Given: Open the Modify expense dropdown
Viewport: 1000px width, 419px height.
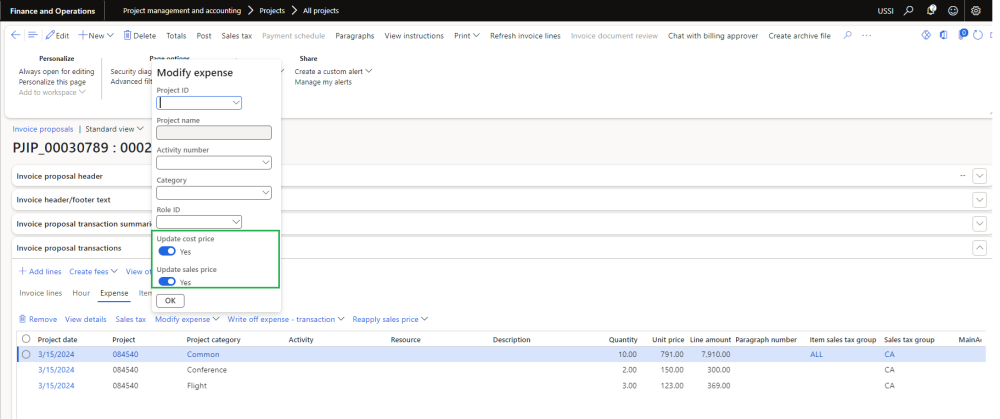Looking at the screenshot, I should coord(187,319).
